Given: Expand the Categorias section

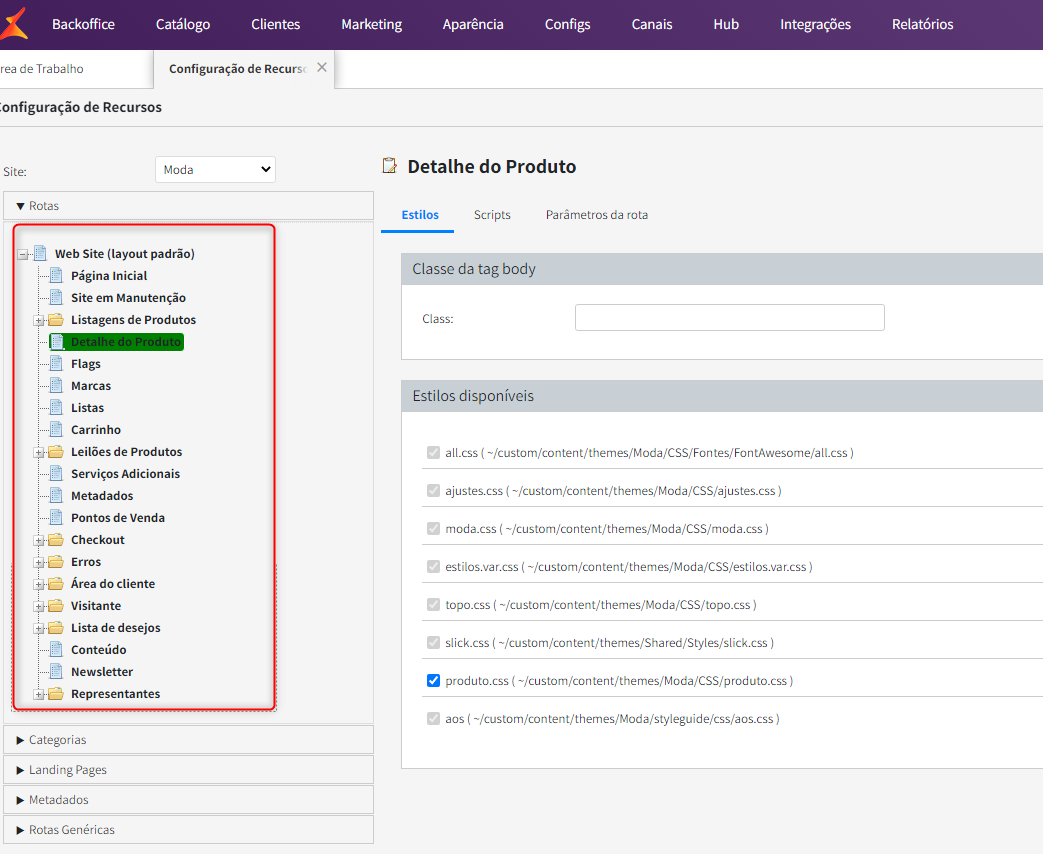Looking at the screenshot, I should (188, 740).
